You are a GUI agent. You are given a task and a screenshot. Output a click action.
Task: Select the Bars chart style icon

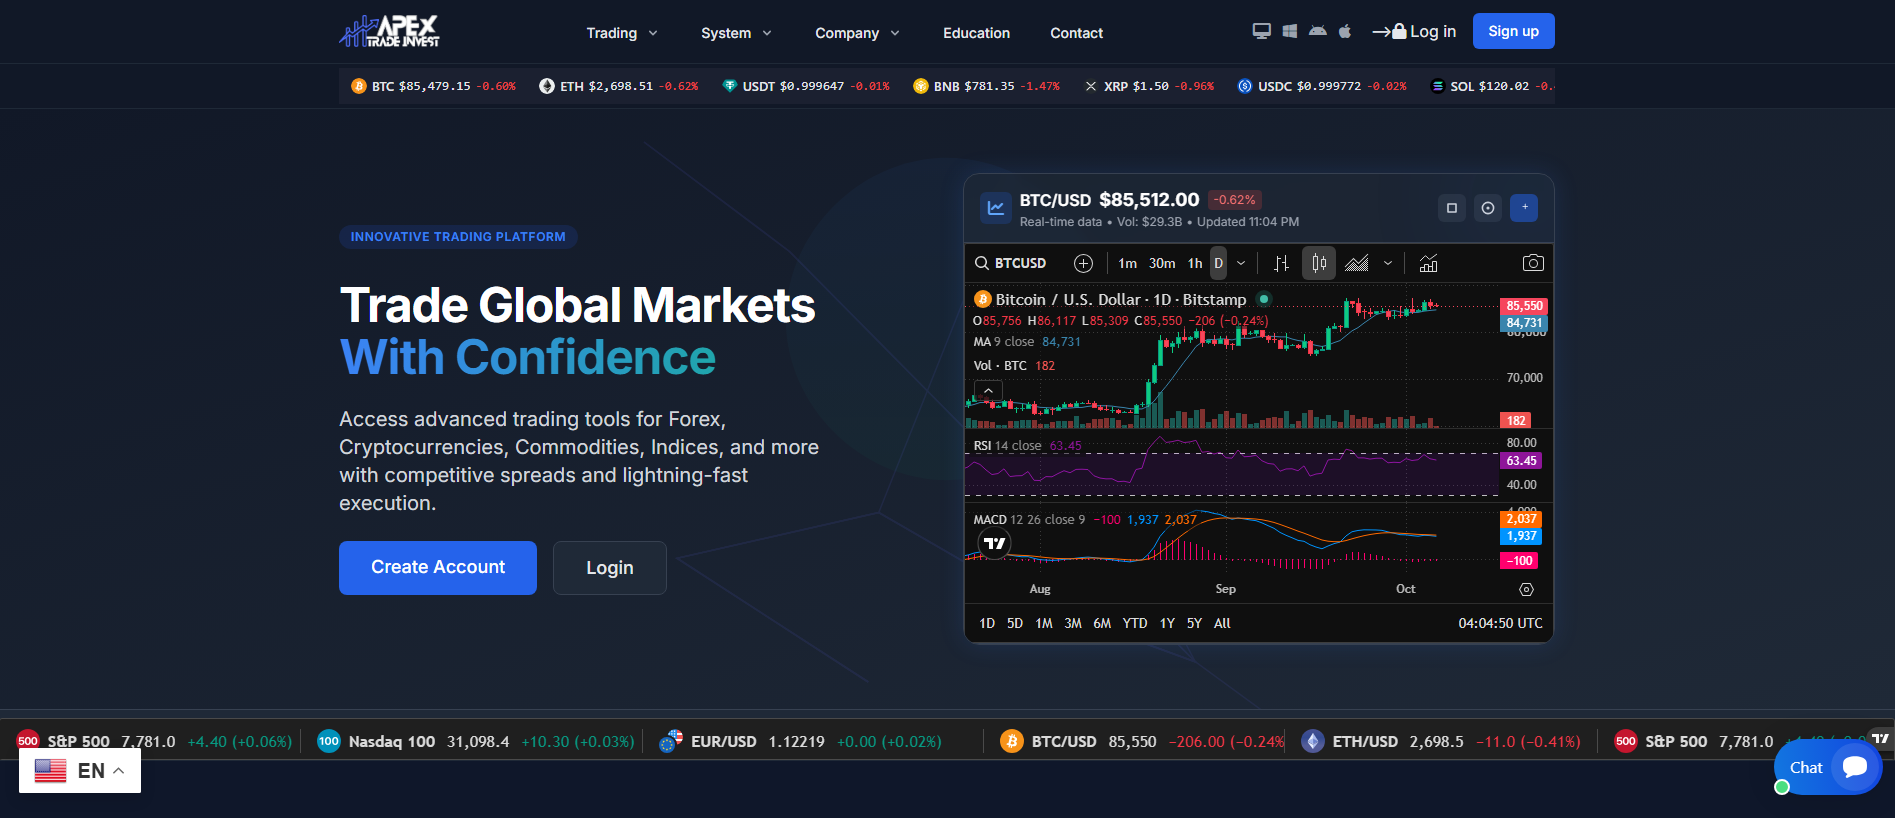1281,263
